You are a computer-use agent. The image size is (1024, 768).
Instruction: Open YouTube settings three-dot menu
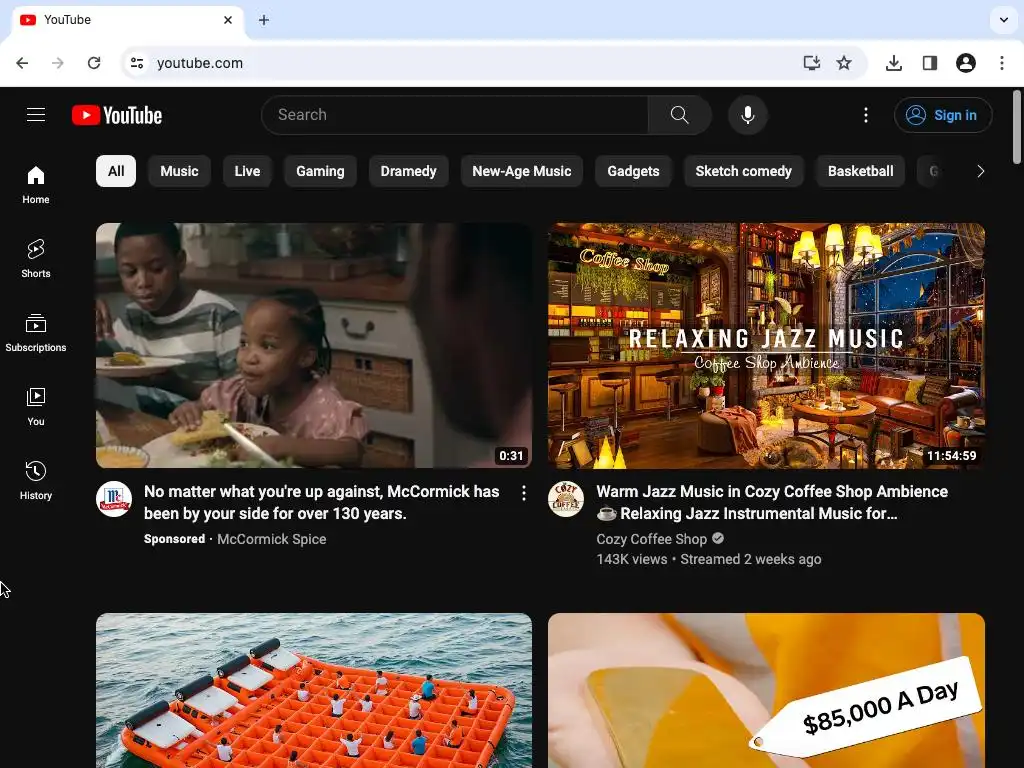click(x=866, y=115)
